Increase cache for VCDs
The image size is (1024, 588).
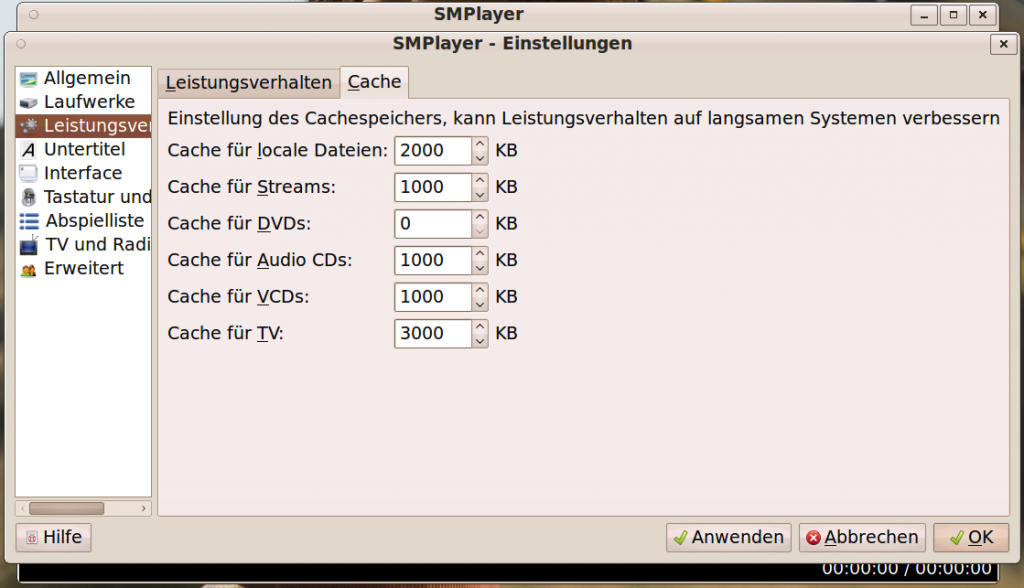click(x=480, y=289)
